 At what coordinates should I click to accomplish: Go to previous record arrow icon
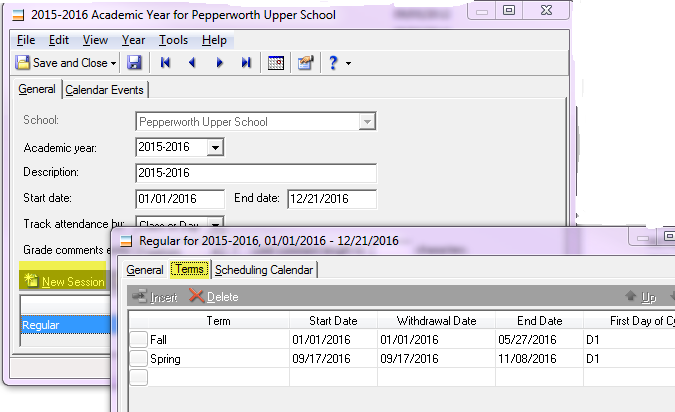point(192,63)
